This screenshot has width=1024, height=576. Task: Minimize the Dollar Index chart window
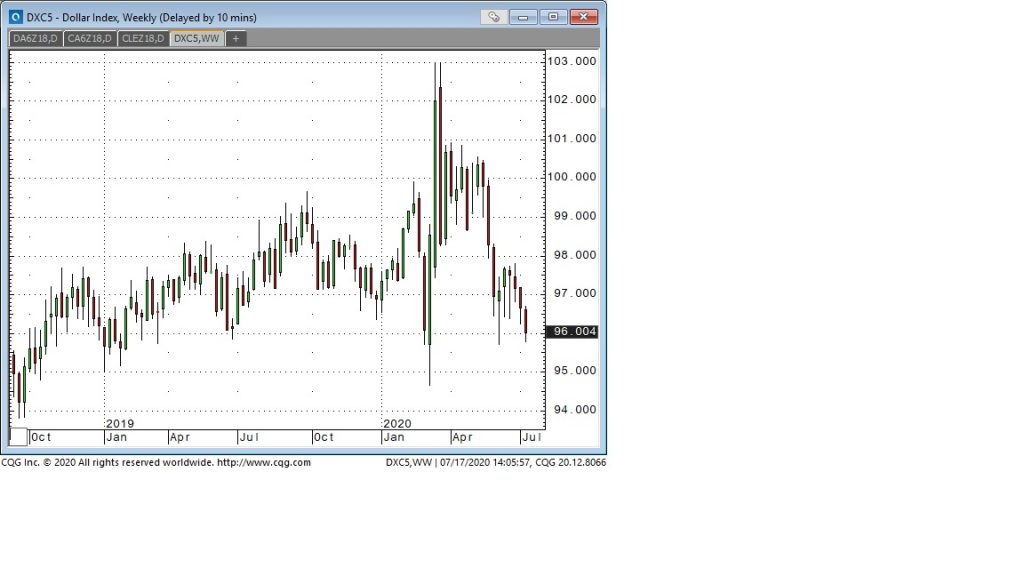[523, 17]
